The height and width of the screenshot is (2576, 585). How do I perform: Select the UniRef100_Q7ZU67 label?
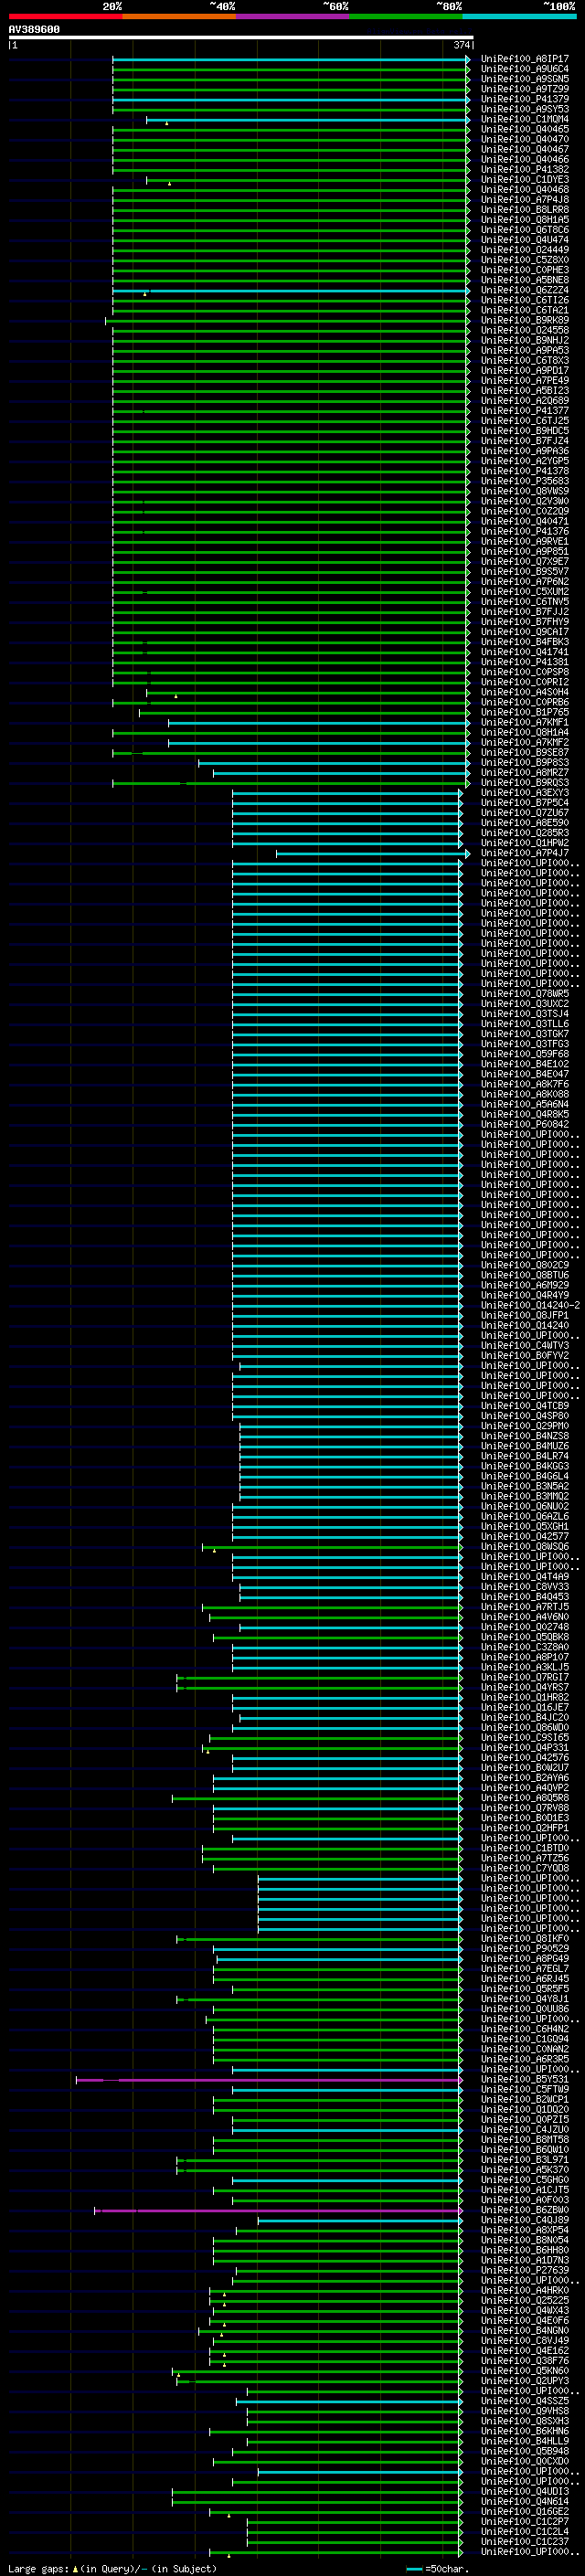click(x=525, y=813)
